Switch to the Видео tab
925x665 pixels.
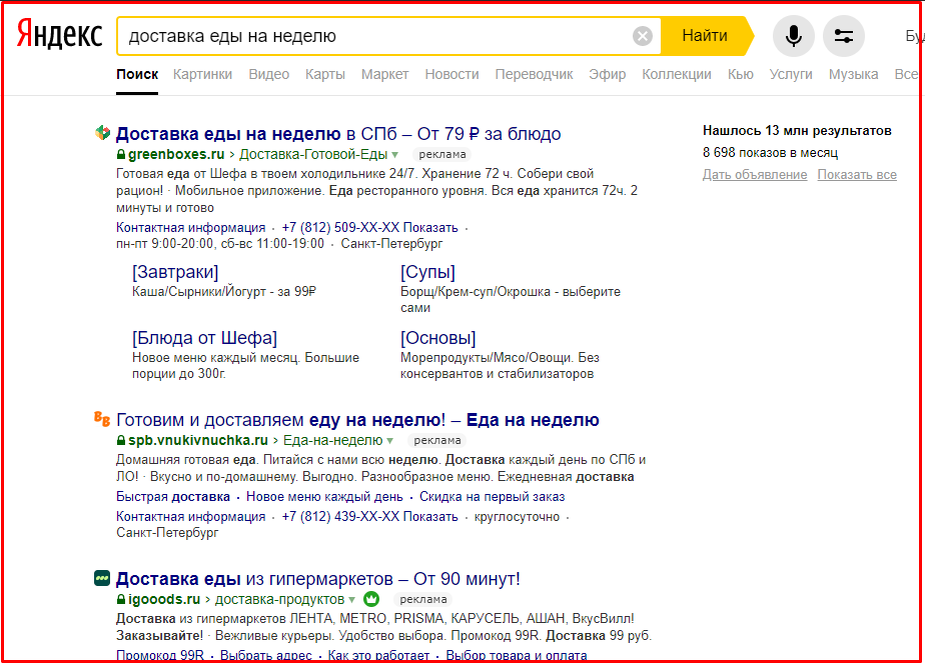[x=269, y=74]
